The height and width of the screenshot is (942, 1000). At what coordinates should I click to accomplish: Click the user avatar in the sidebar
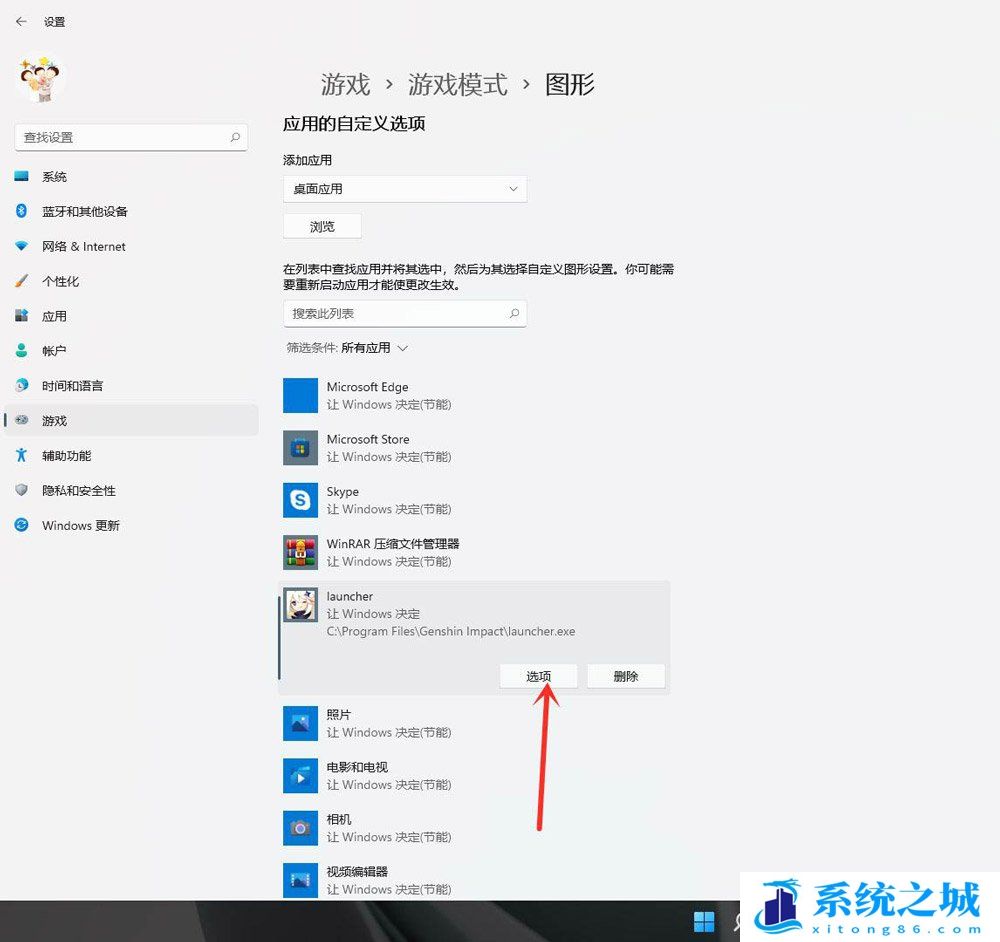click(x=39, y=77)
